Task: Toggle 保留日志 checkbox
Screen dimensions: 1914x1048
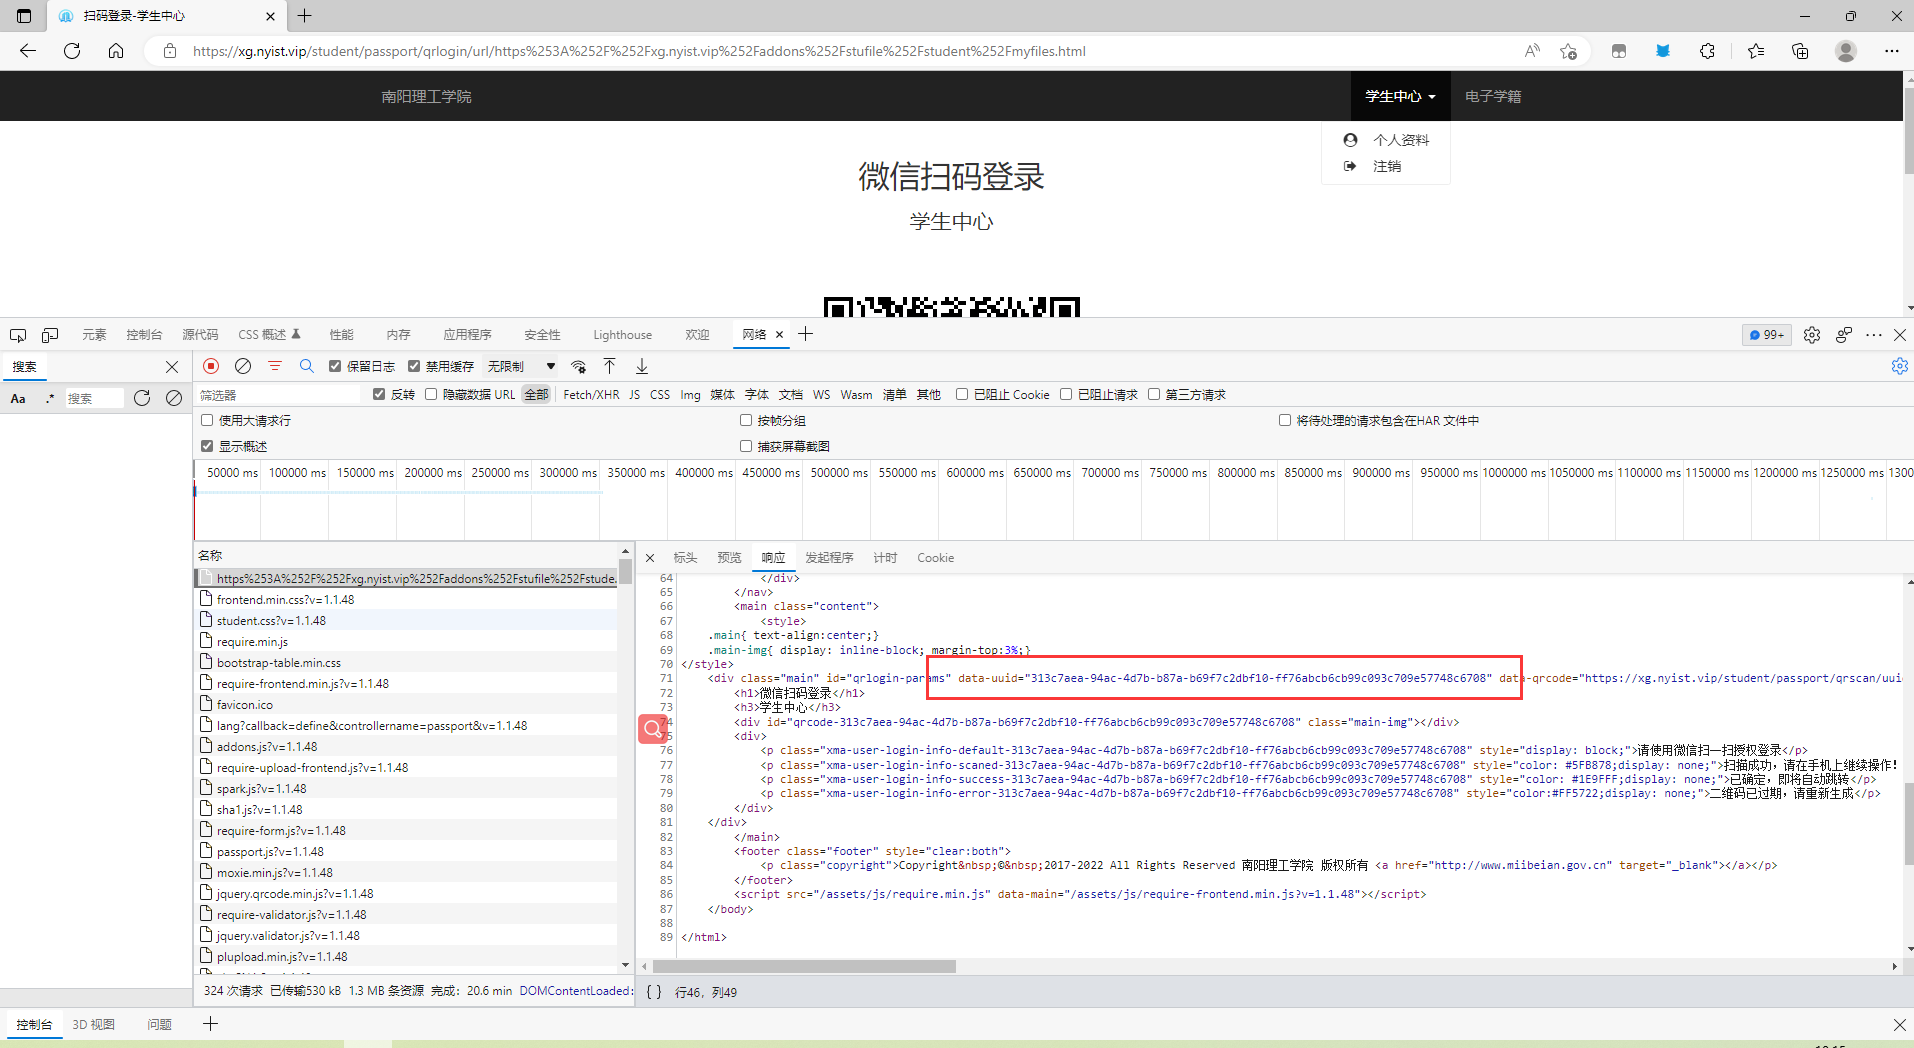Action: pyautogui.click(x=335, y=366)
